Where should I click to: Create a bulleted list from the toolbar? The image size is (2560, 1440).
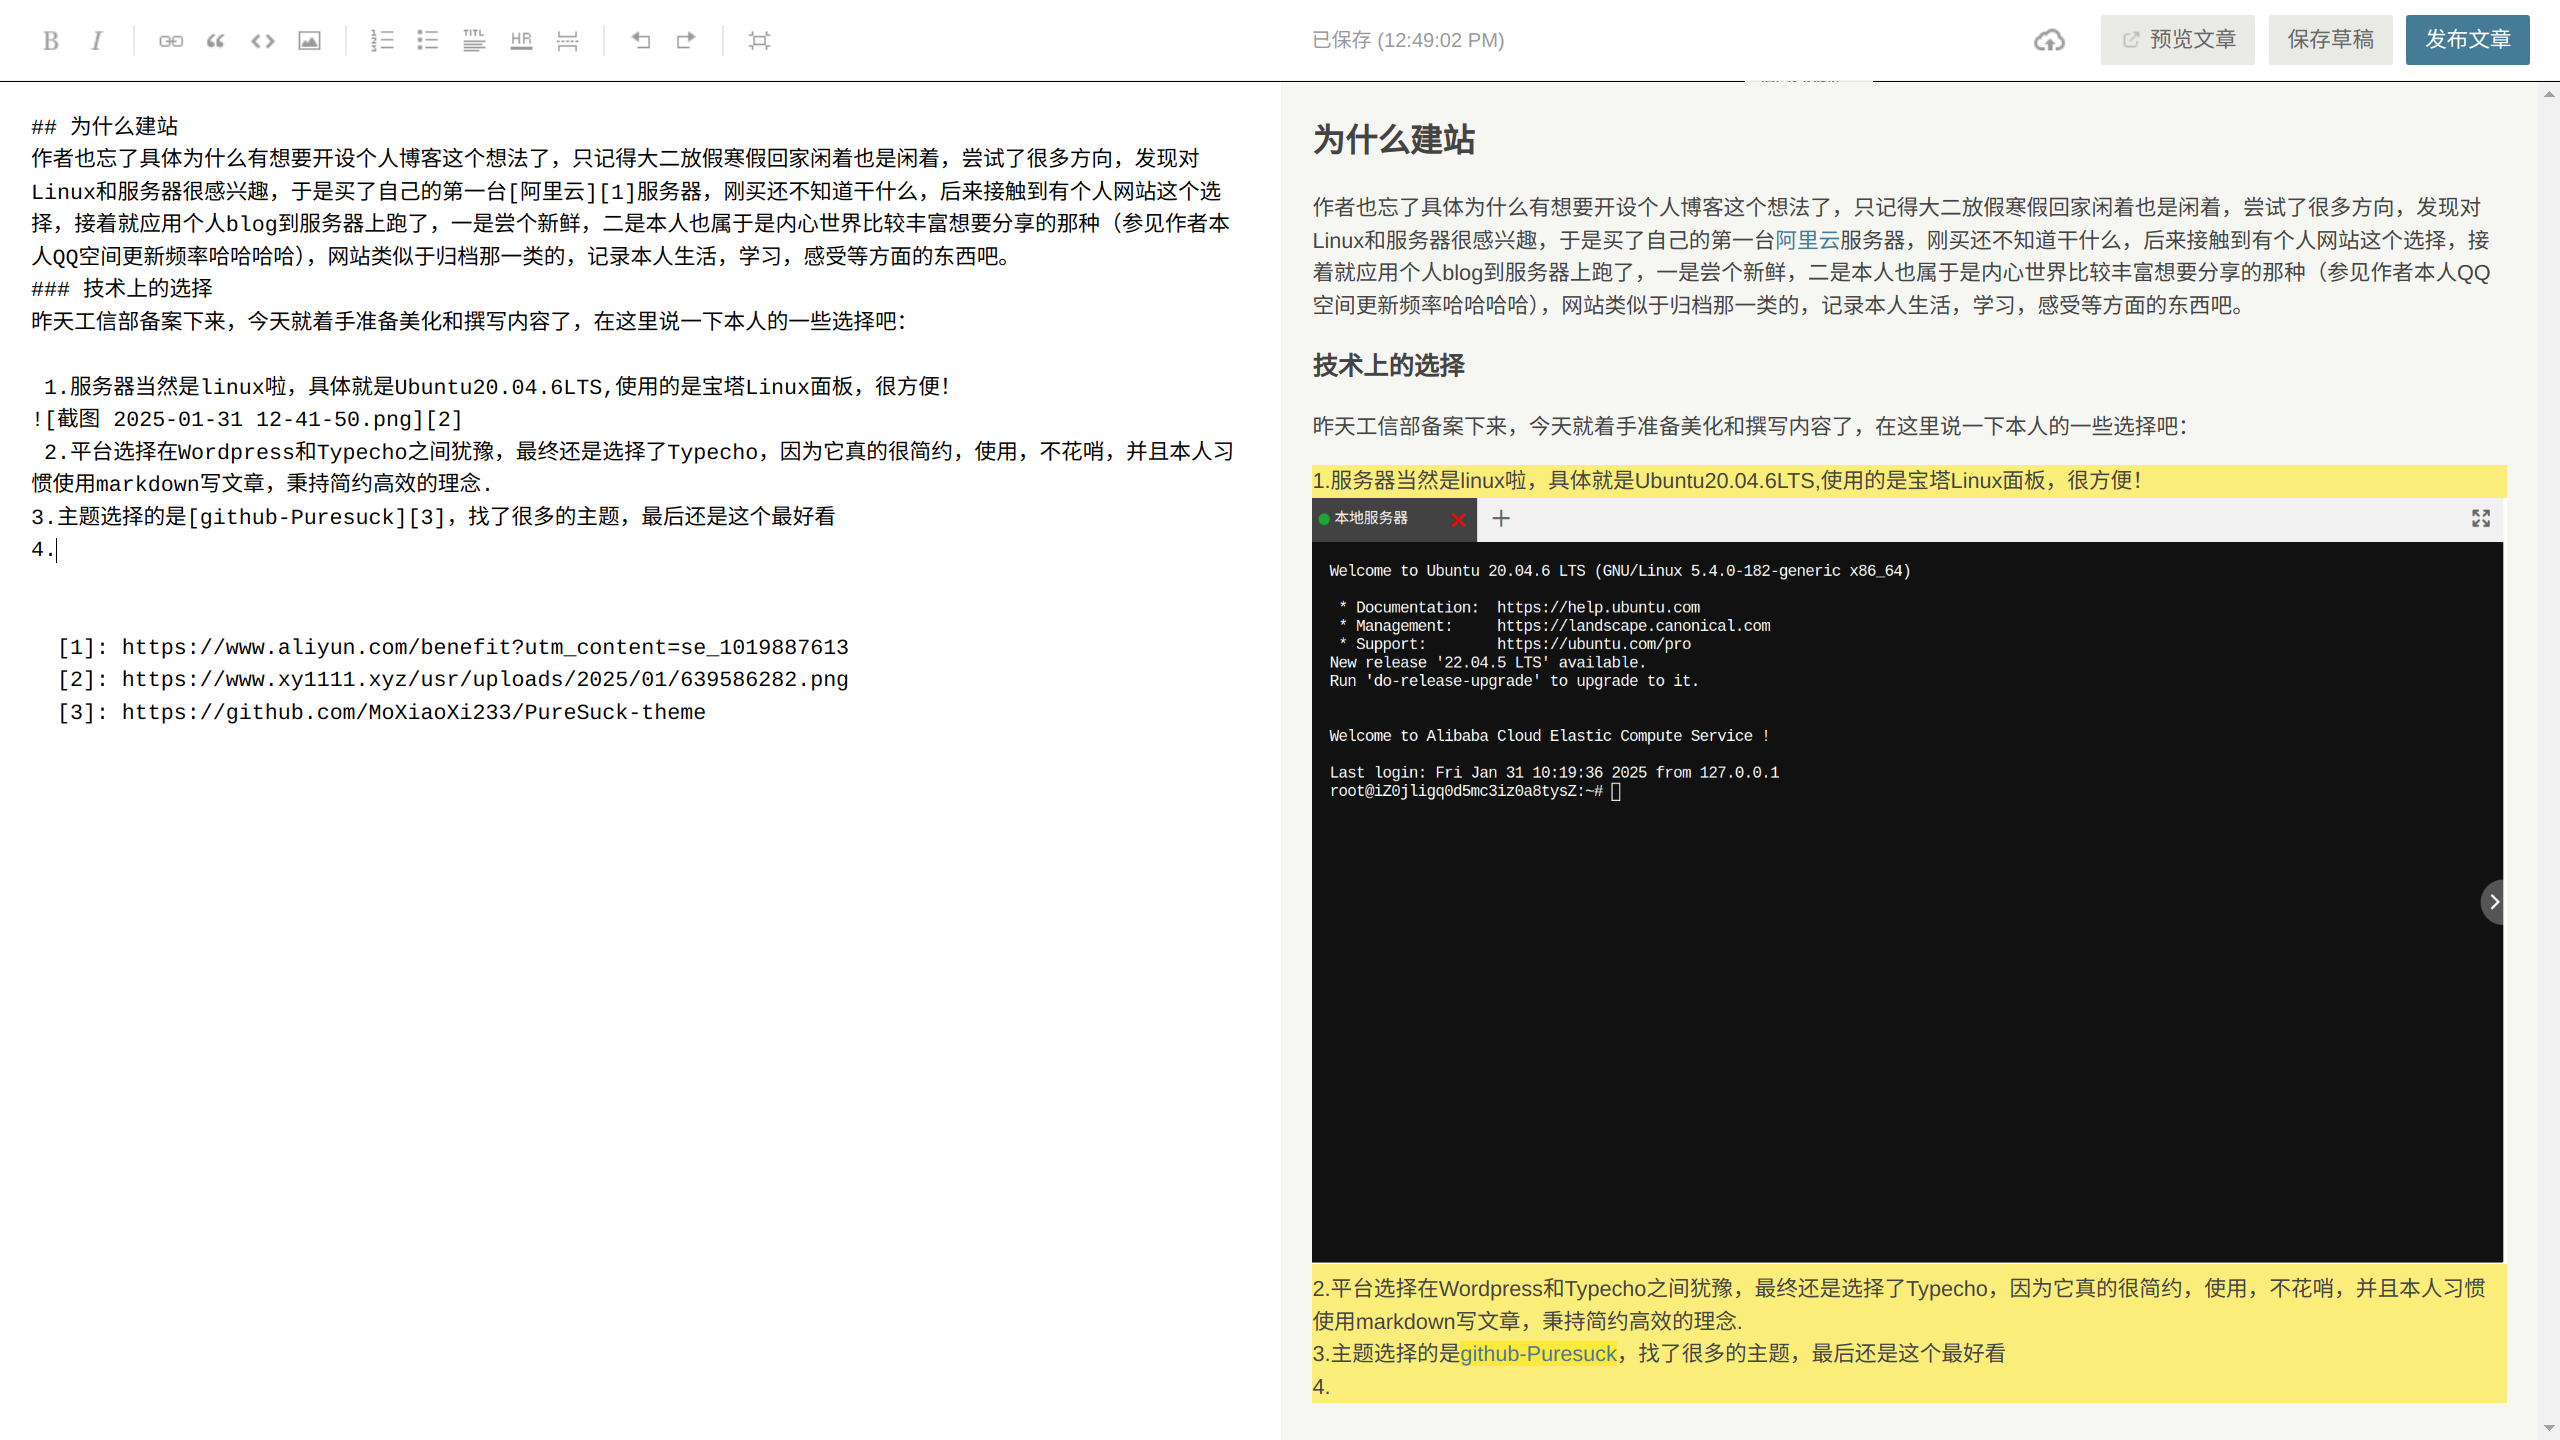428,40
